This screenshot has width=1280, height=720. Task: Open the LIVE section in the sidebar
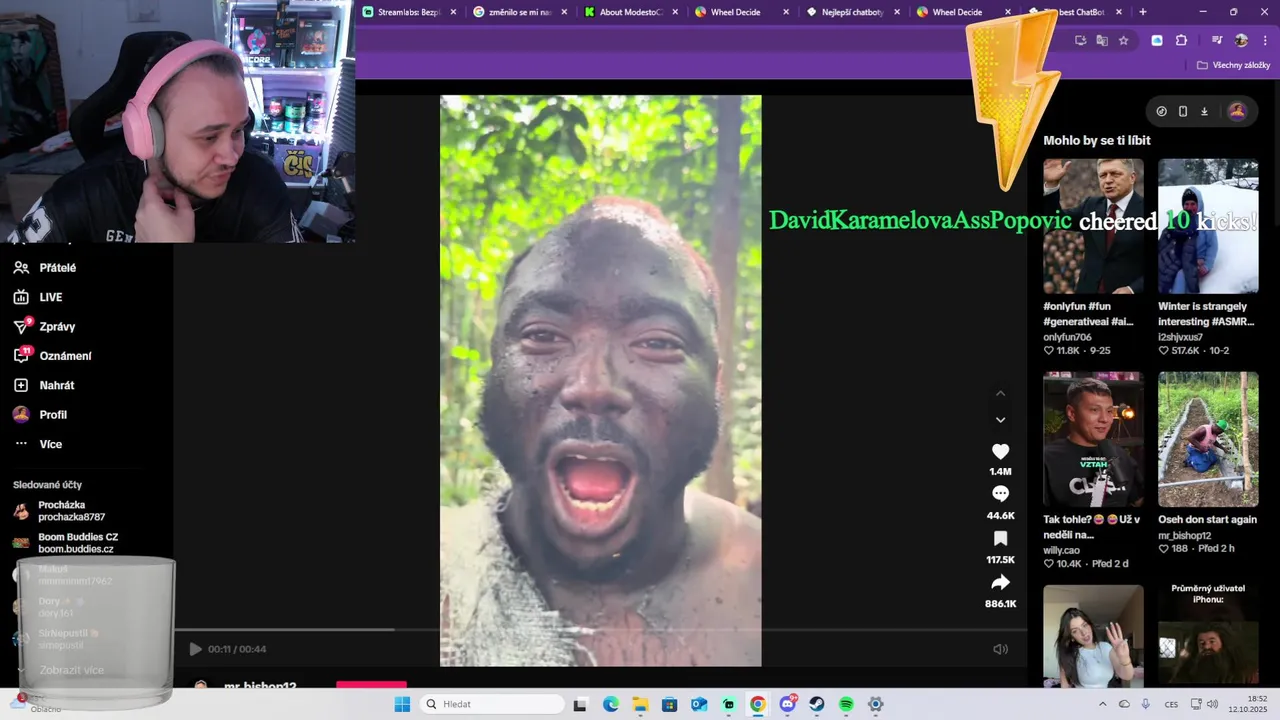[x=38, y=297]
